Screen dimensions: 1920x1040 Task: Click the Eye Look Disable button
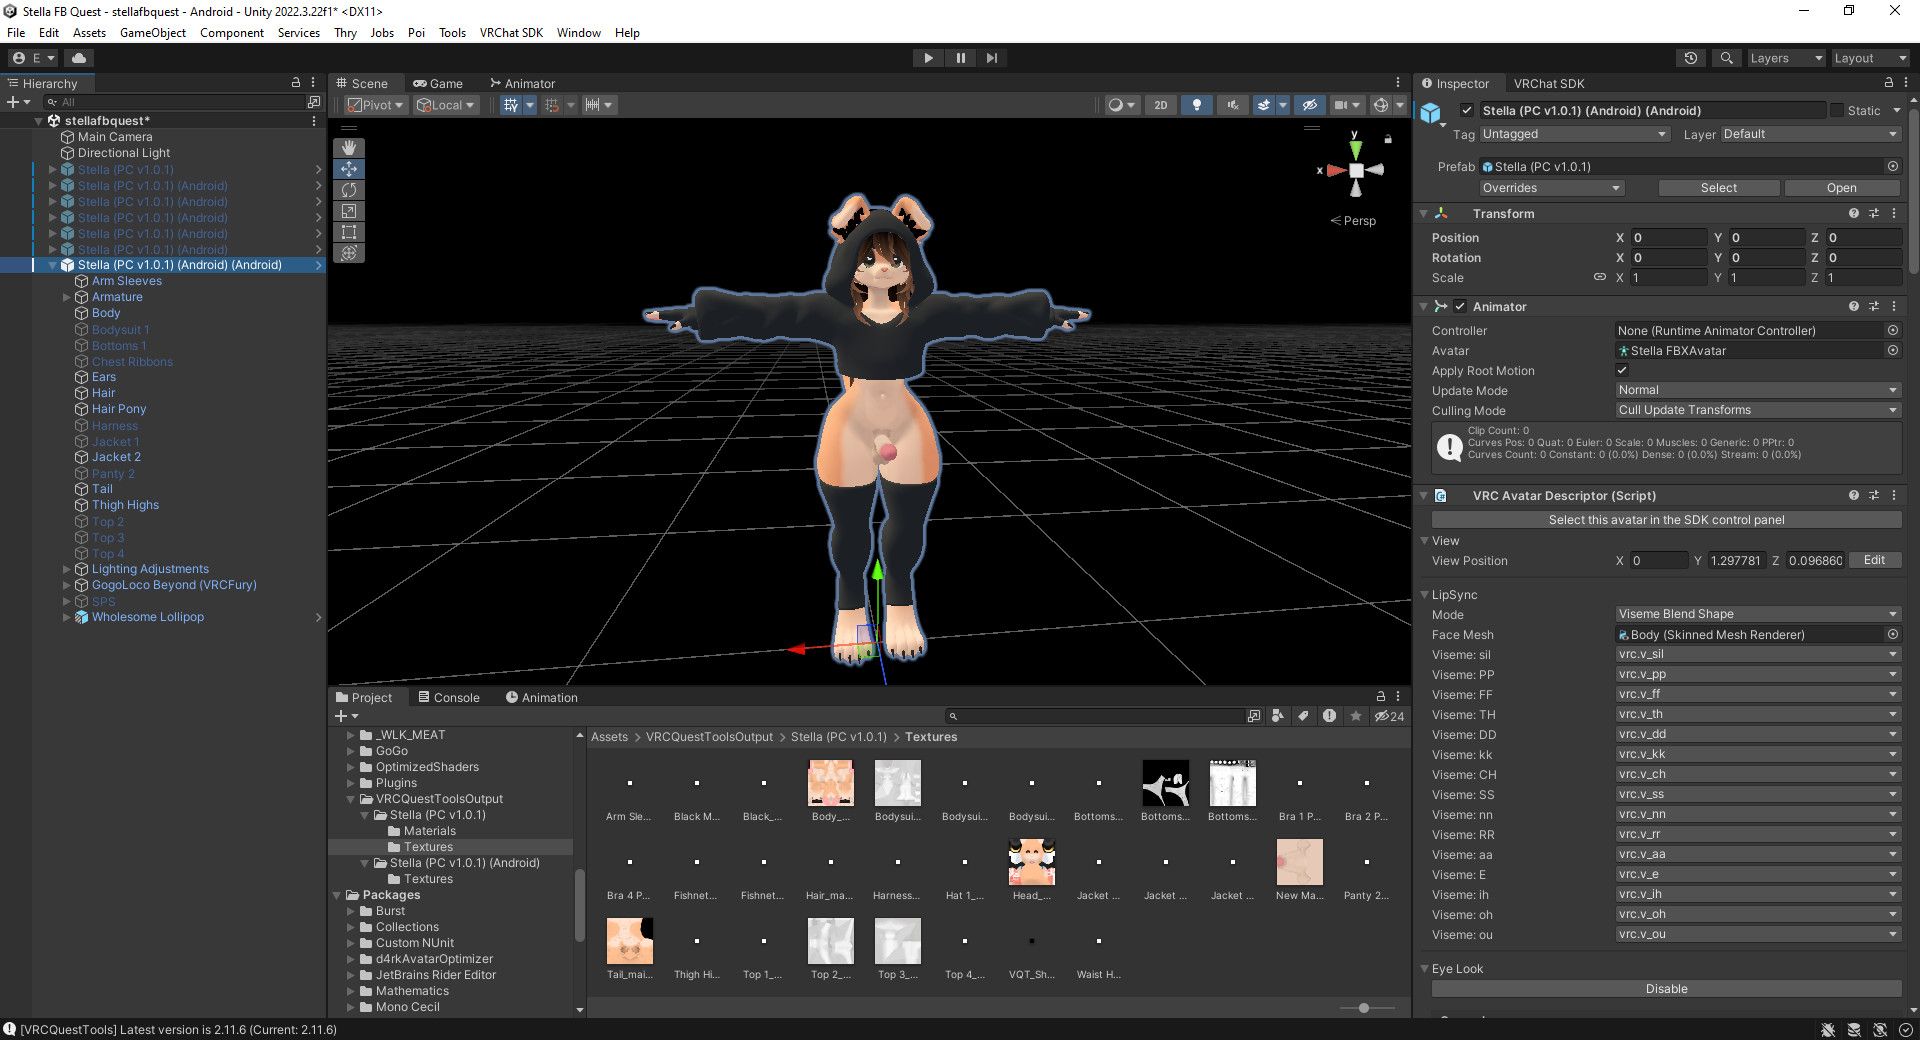pos(1666,988)
